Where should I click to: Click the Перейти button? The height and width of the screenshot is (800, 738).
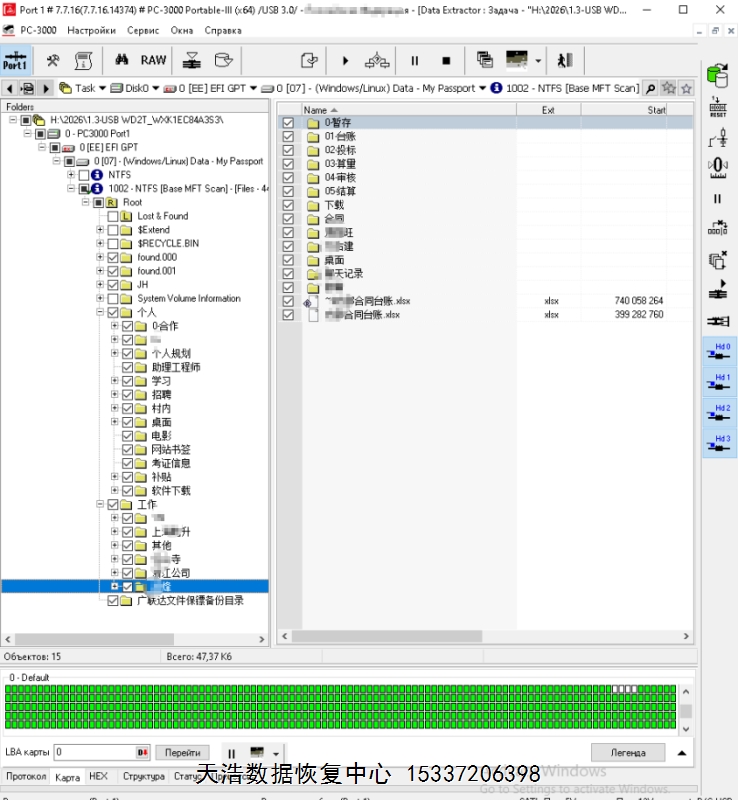tap(182, 752)
